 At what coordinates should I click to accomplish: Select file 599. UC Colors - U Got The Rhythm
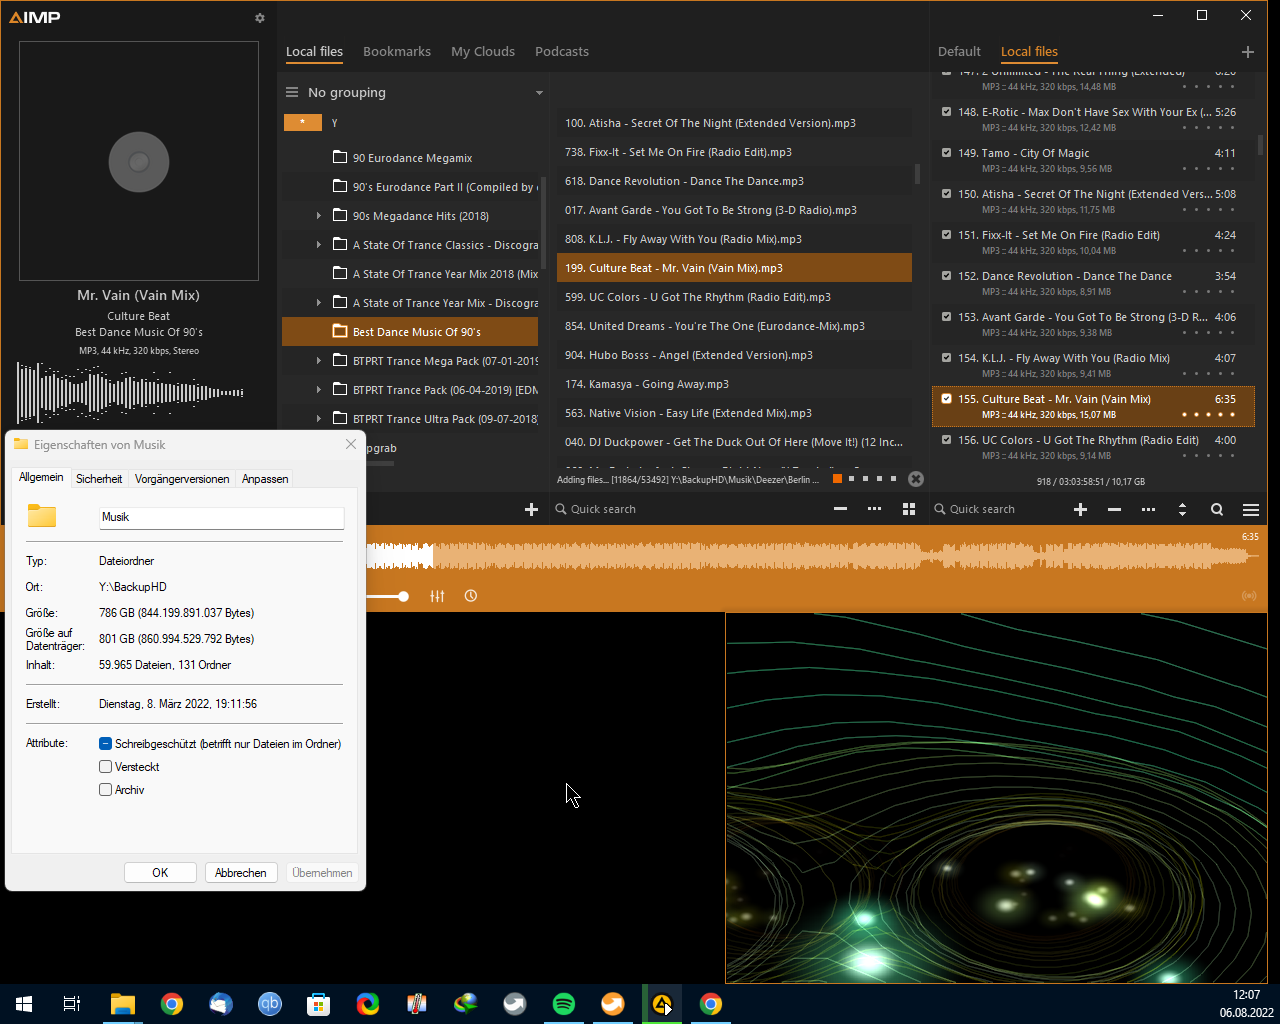(734, 297)
